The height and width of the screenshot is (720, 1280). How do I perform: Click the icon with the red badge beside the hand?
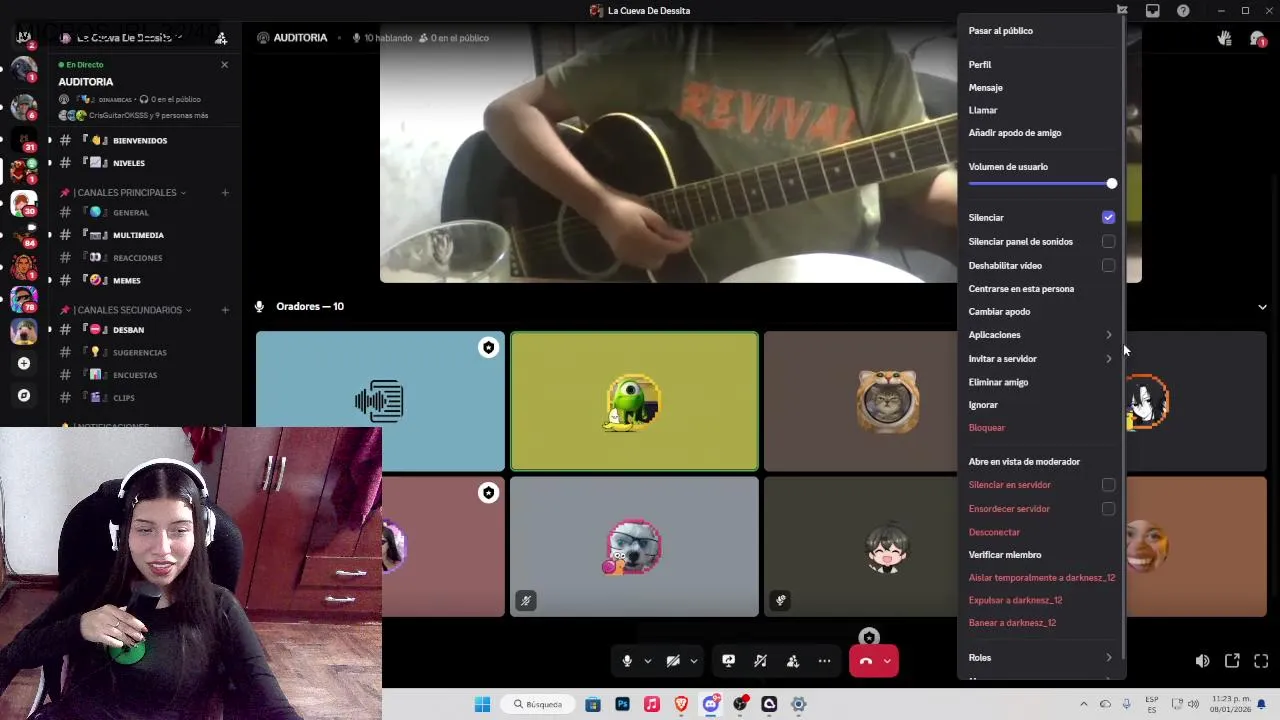pyautogui.click(x=1257, y=38)
